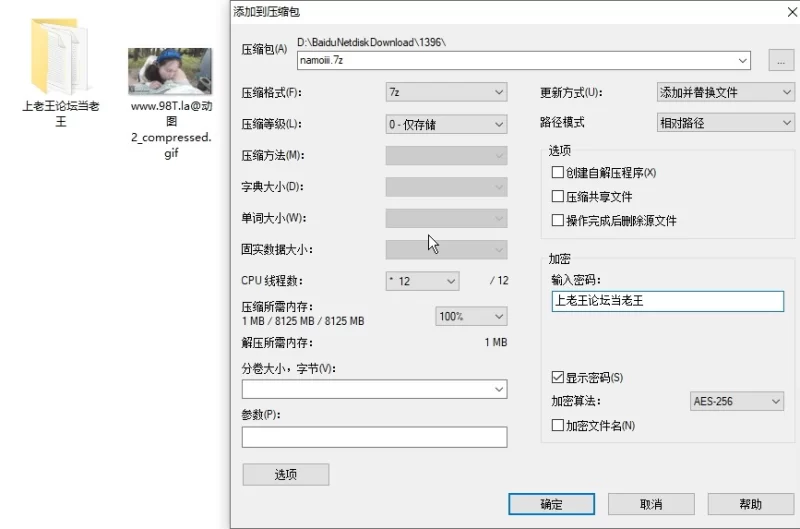Open the 路径模式 相对路径 dropdown
The height and width of the screenshot is (529, 800).
tap(726, 123)
